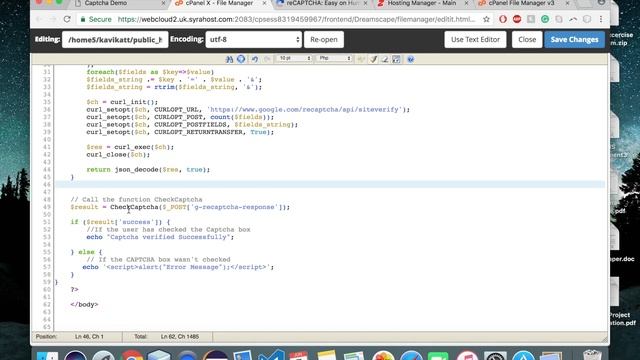
Task: Close the Captcha Demo tab
Action: [164, 3]
